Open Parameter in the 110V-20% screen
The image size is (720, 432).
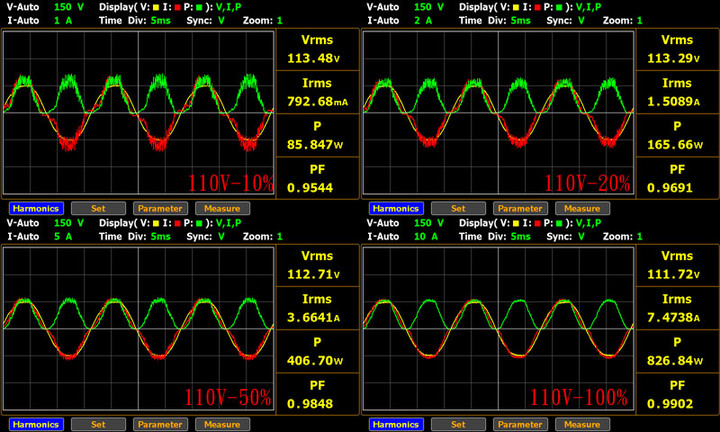520,208
